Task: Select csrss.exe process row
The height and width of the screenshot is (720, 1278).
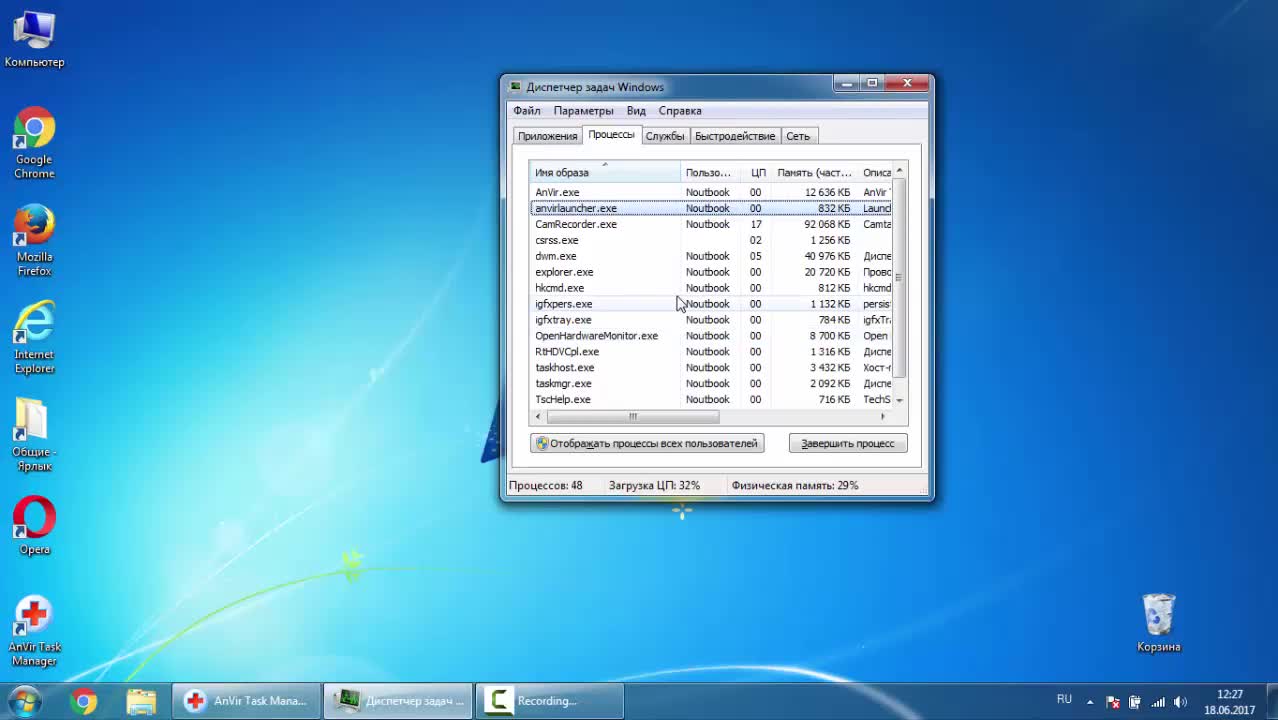Action: (x=711, y=240)
